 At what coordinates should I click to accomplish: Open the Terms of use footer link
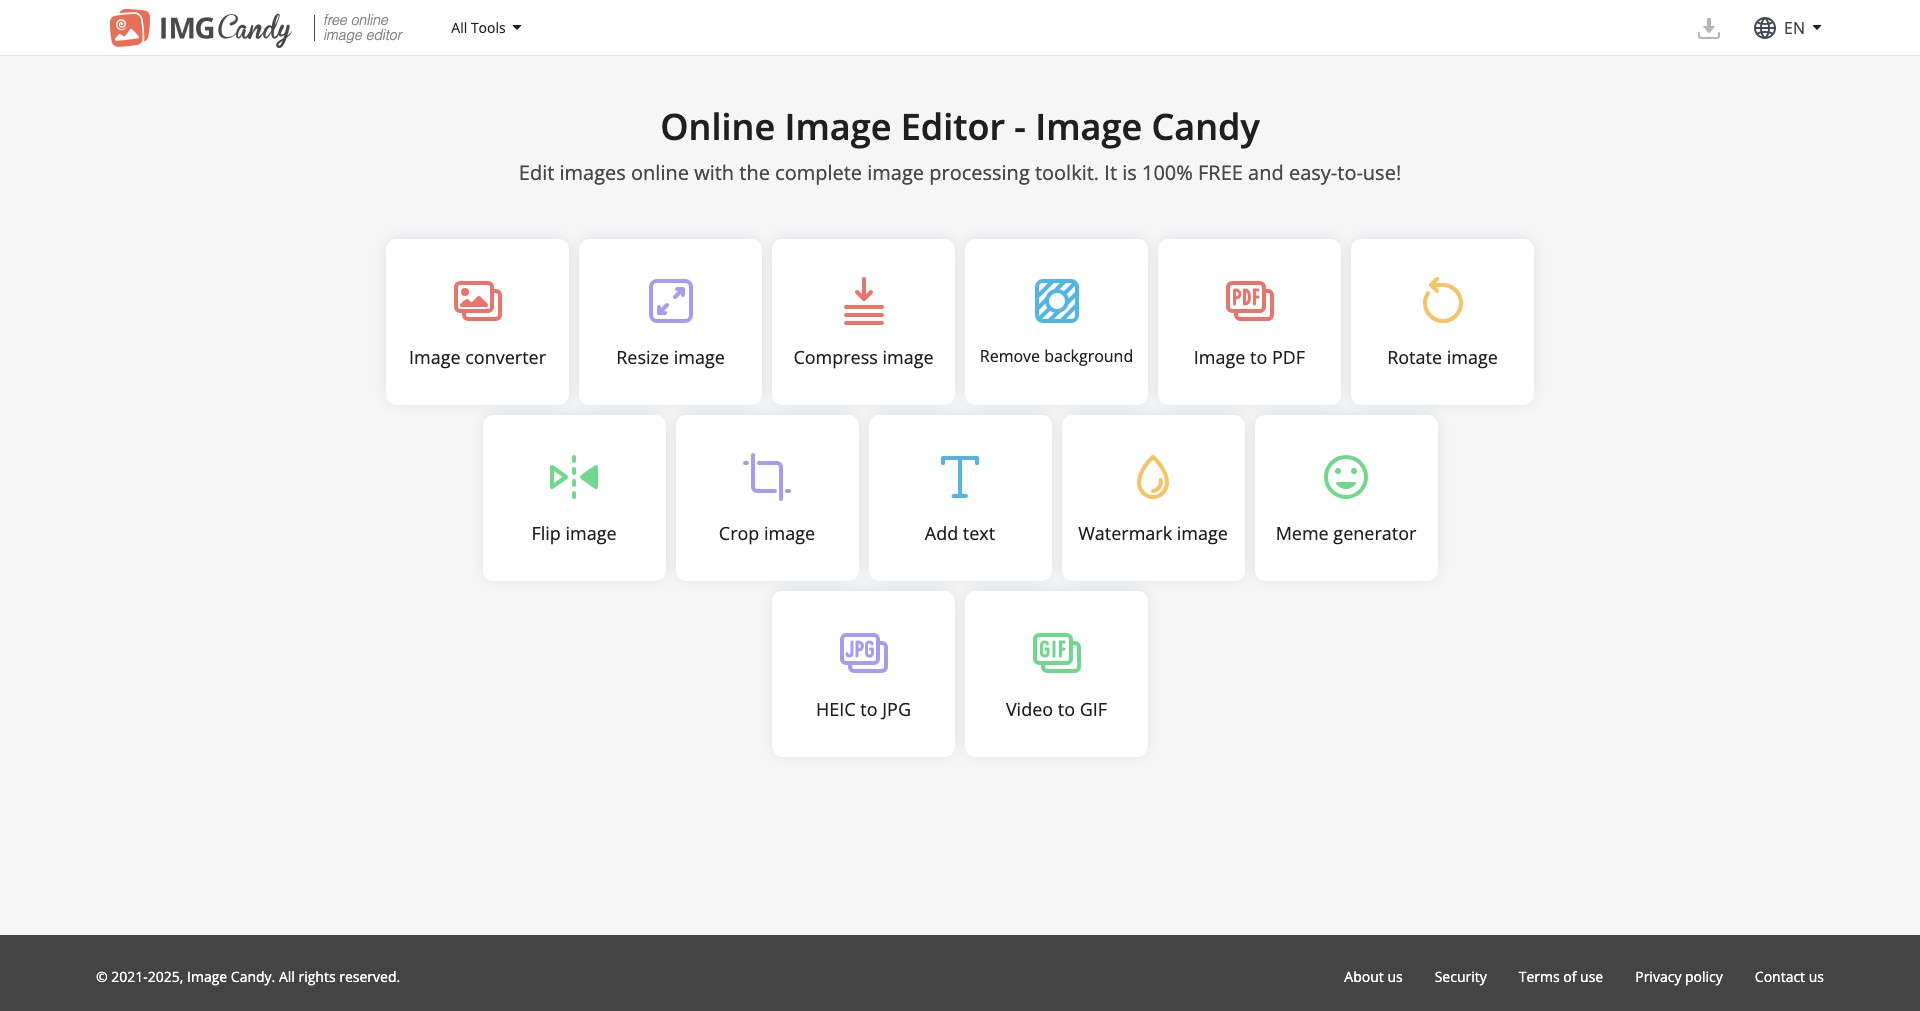1560,977
